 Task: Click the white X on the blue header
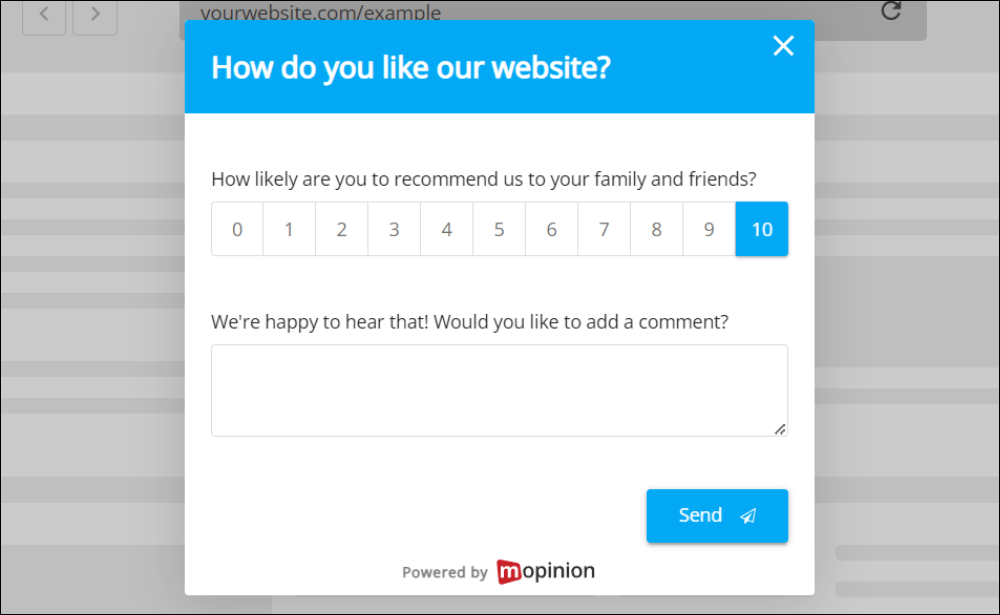(x=783, y=45)
